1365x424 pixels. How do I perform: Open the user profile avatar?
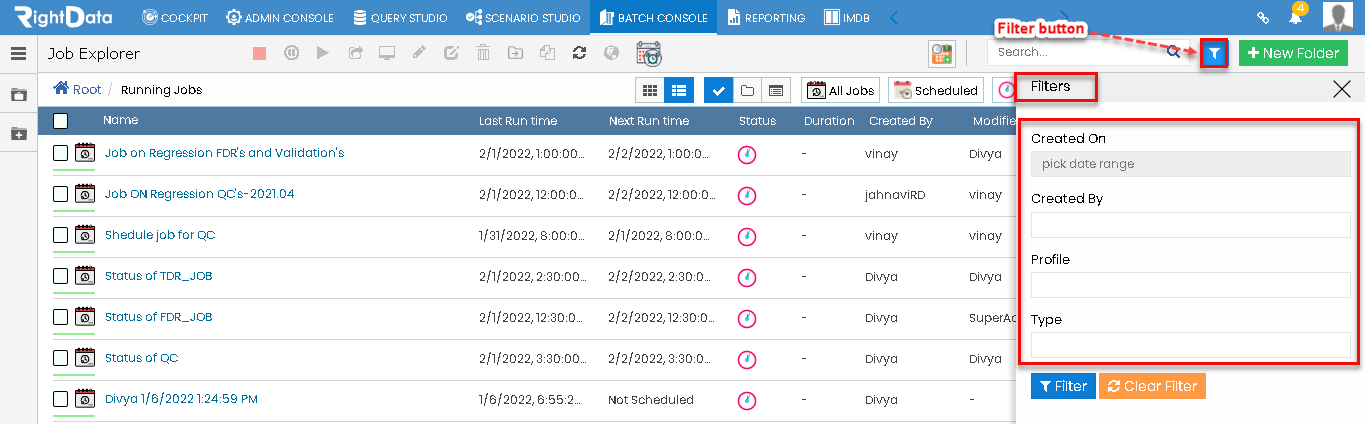[1337, 17]
